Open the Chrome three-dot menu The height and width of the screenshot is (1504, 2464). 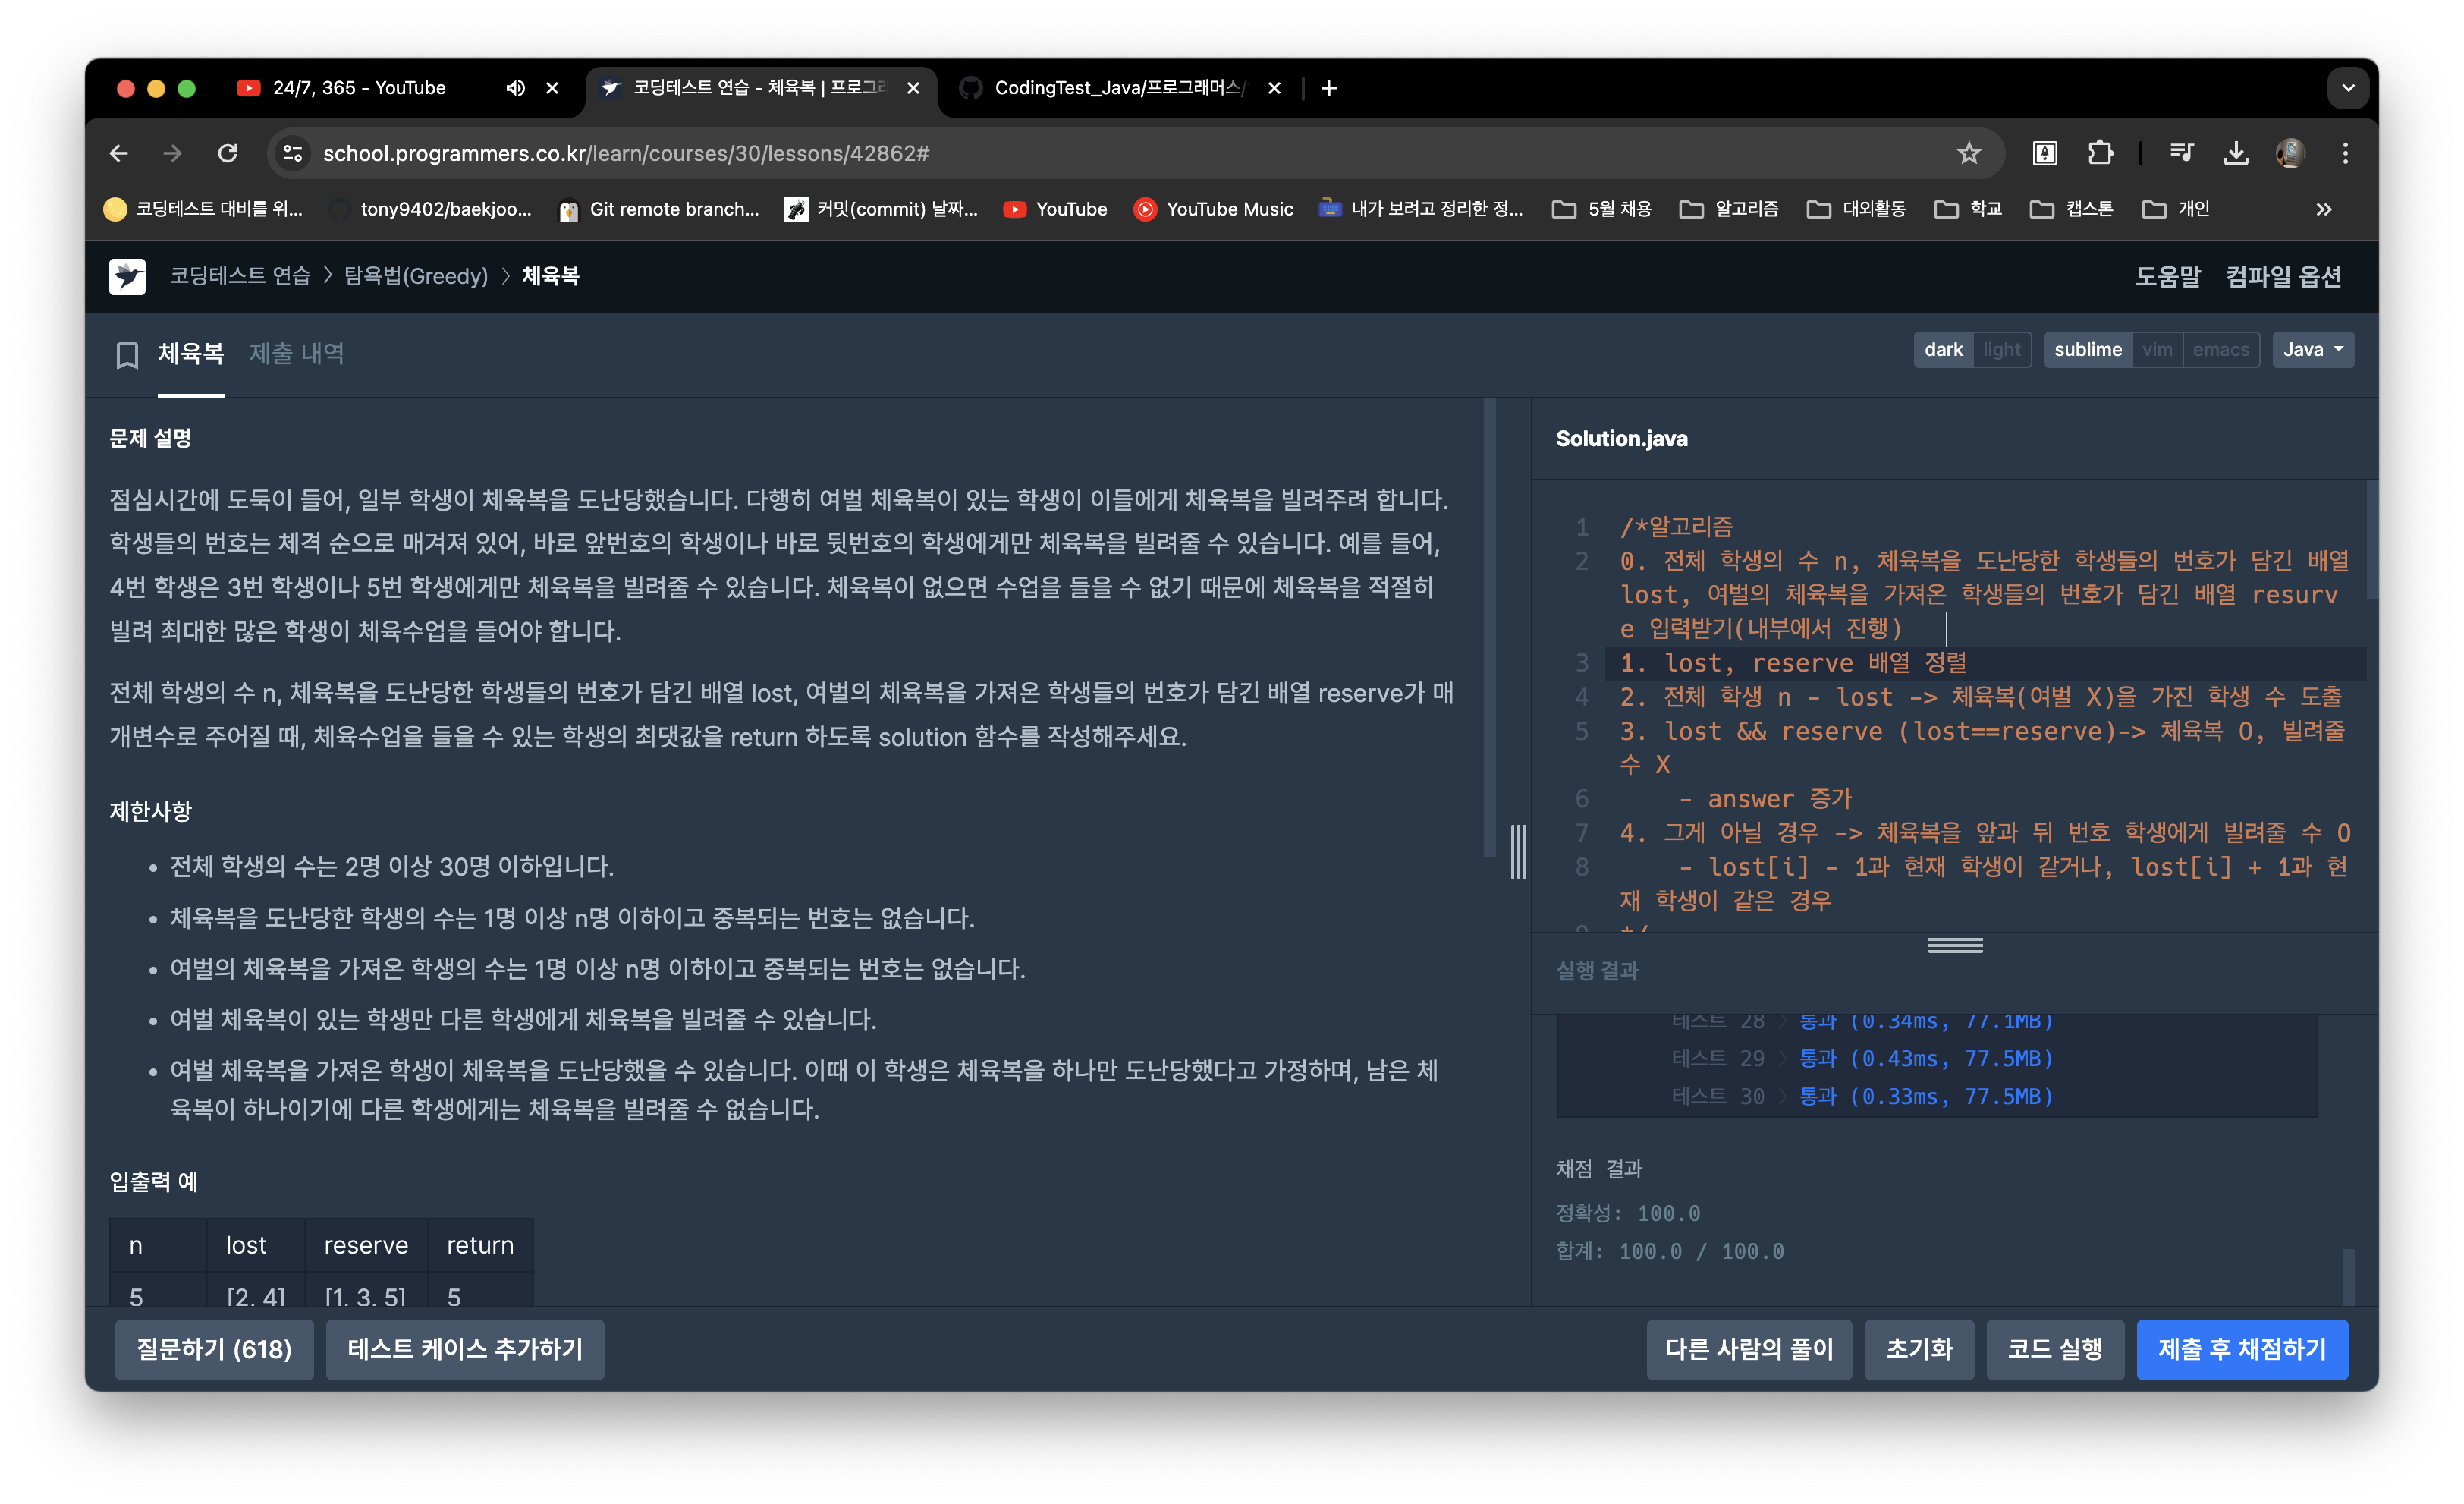2345,153
